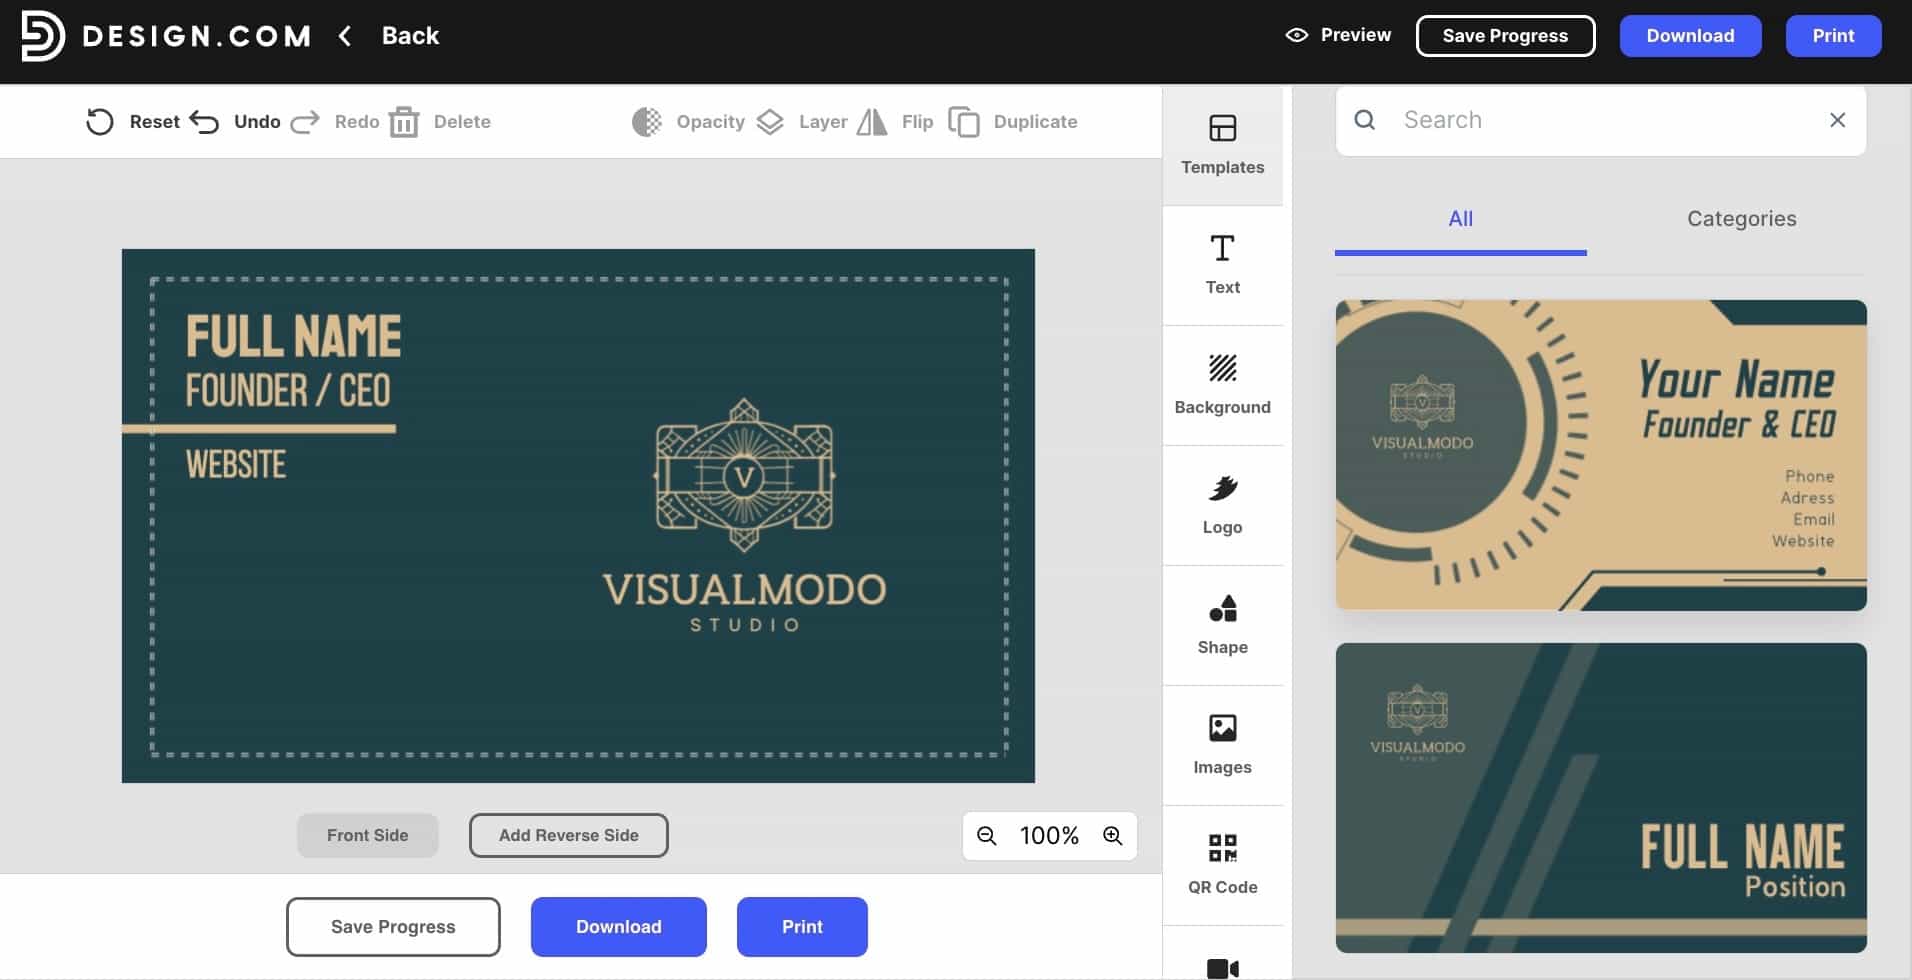
Task: Open the Logo panel
Action: 1222,503
